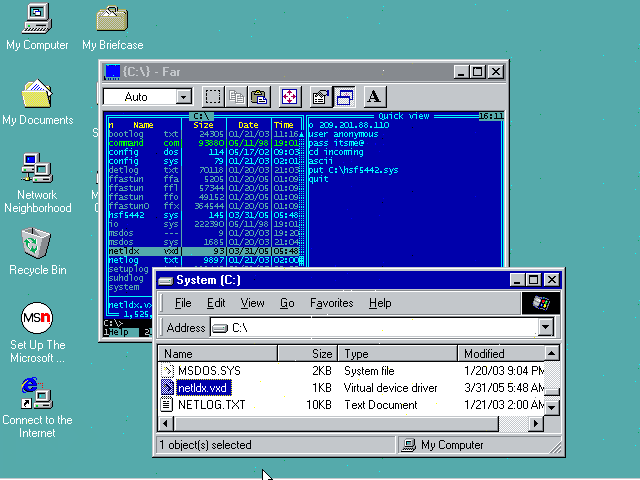This screenshot has height=480, width=640.
Task: Click 'put C:\hsf5442.sys' line in Quick view
Action: click(x=353, y=170)
